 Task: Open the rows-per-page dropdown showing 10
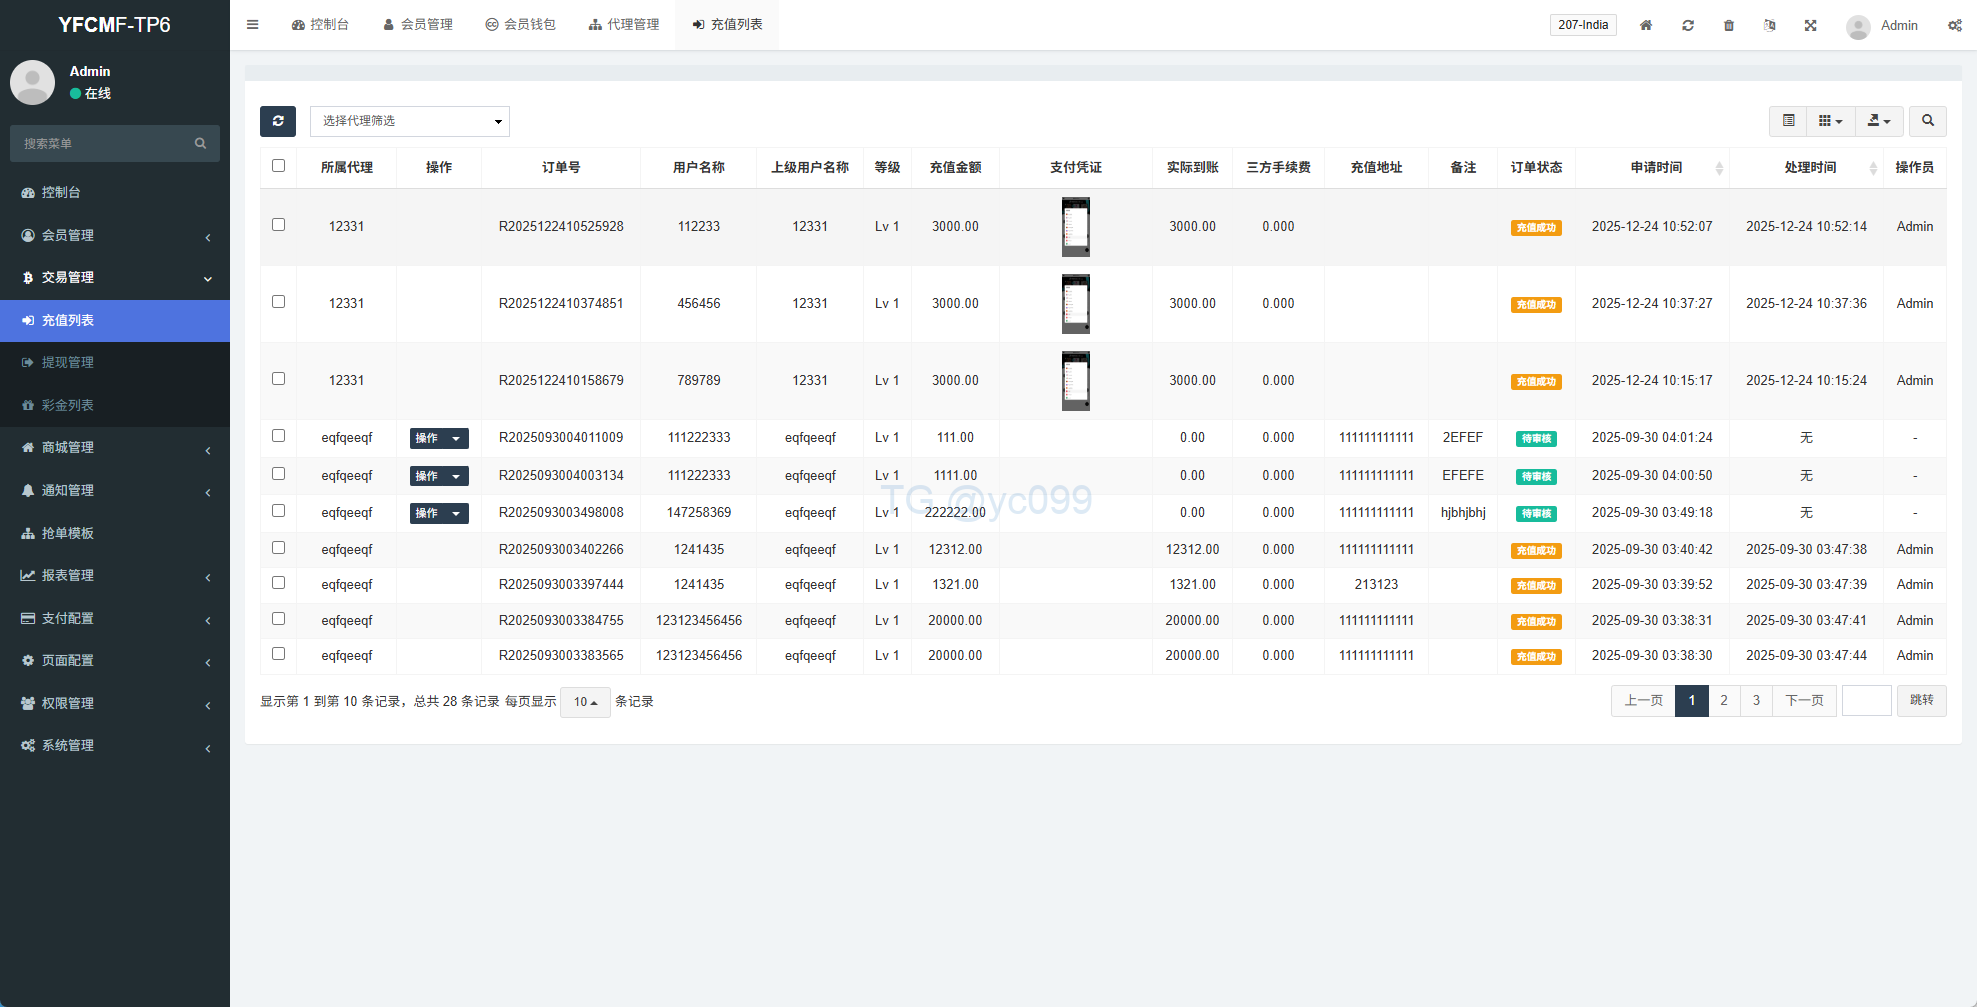click(x=585, y=702)
